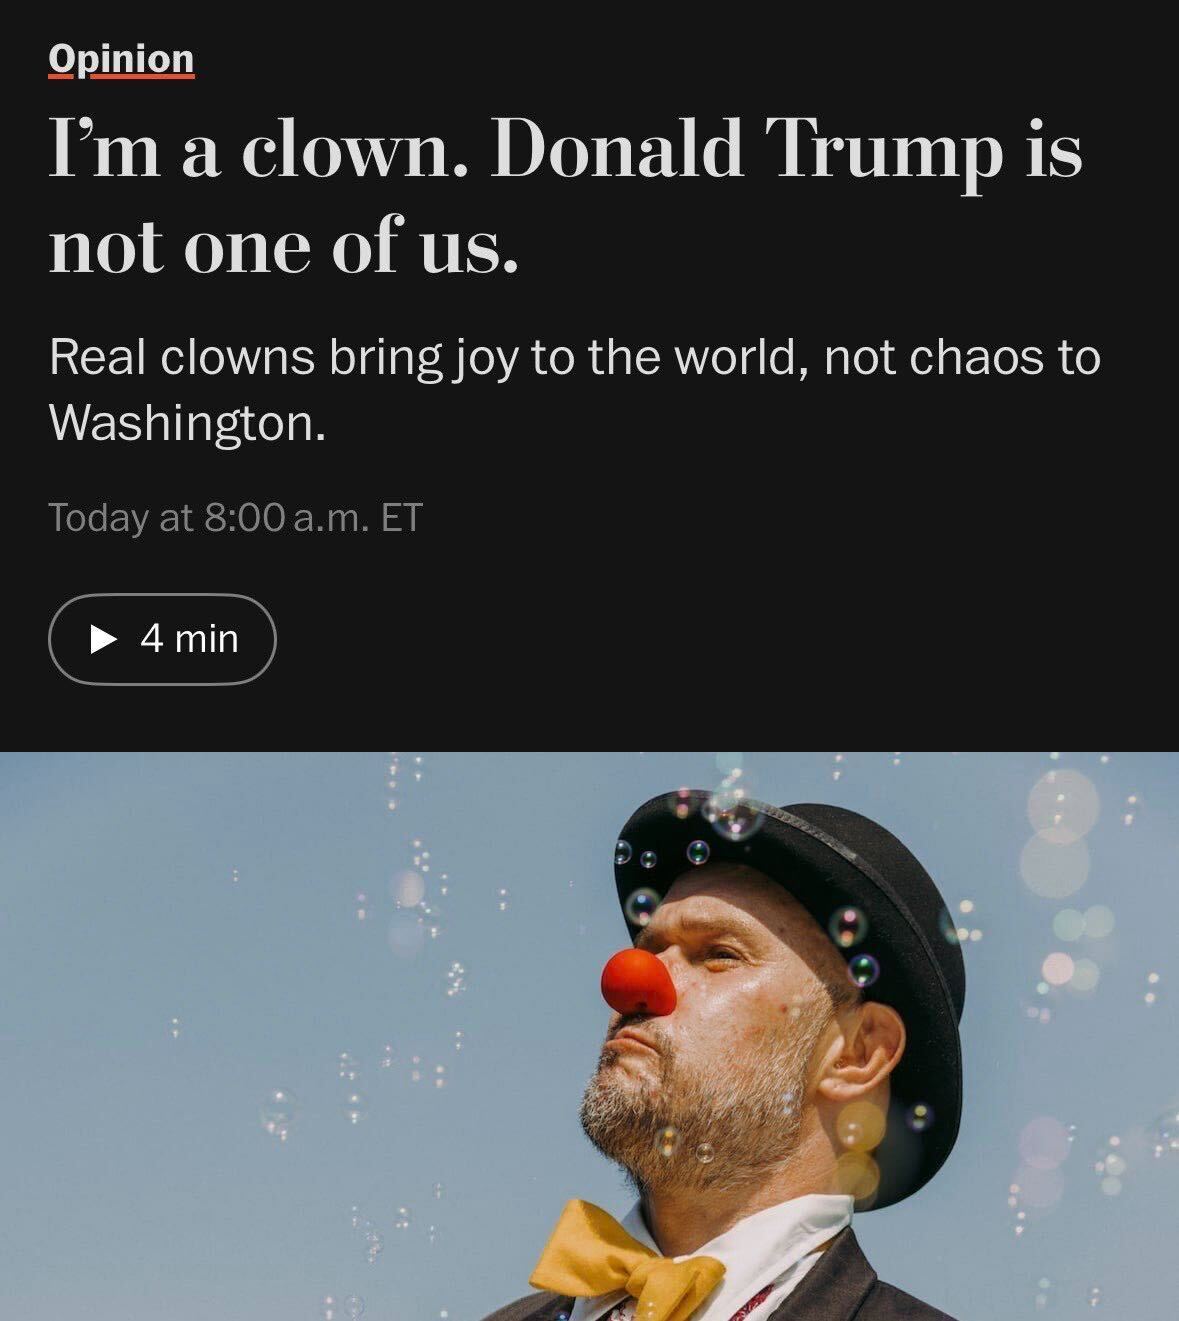Open the Opinion section link
The width and height of the screenshot is (1179, 1321).
[121, 58]
